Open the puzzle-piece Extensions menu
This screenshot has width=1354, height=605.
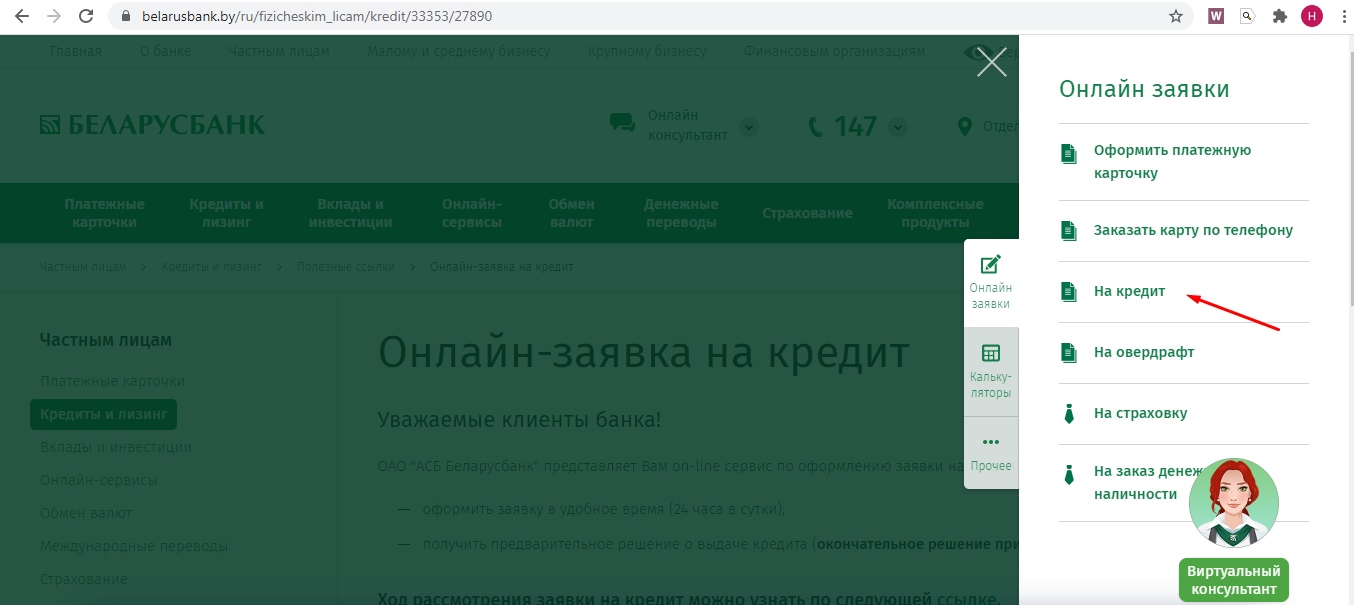pyautogui.click(x=1279, y=16)
